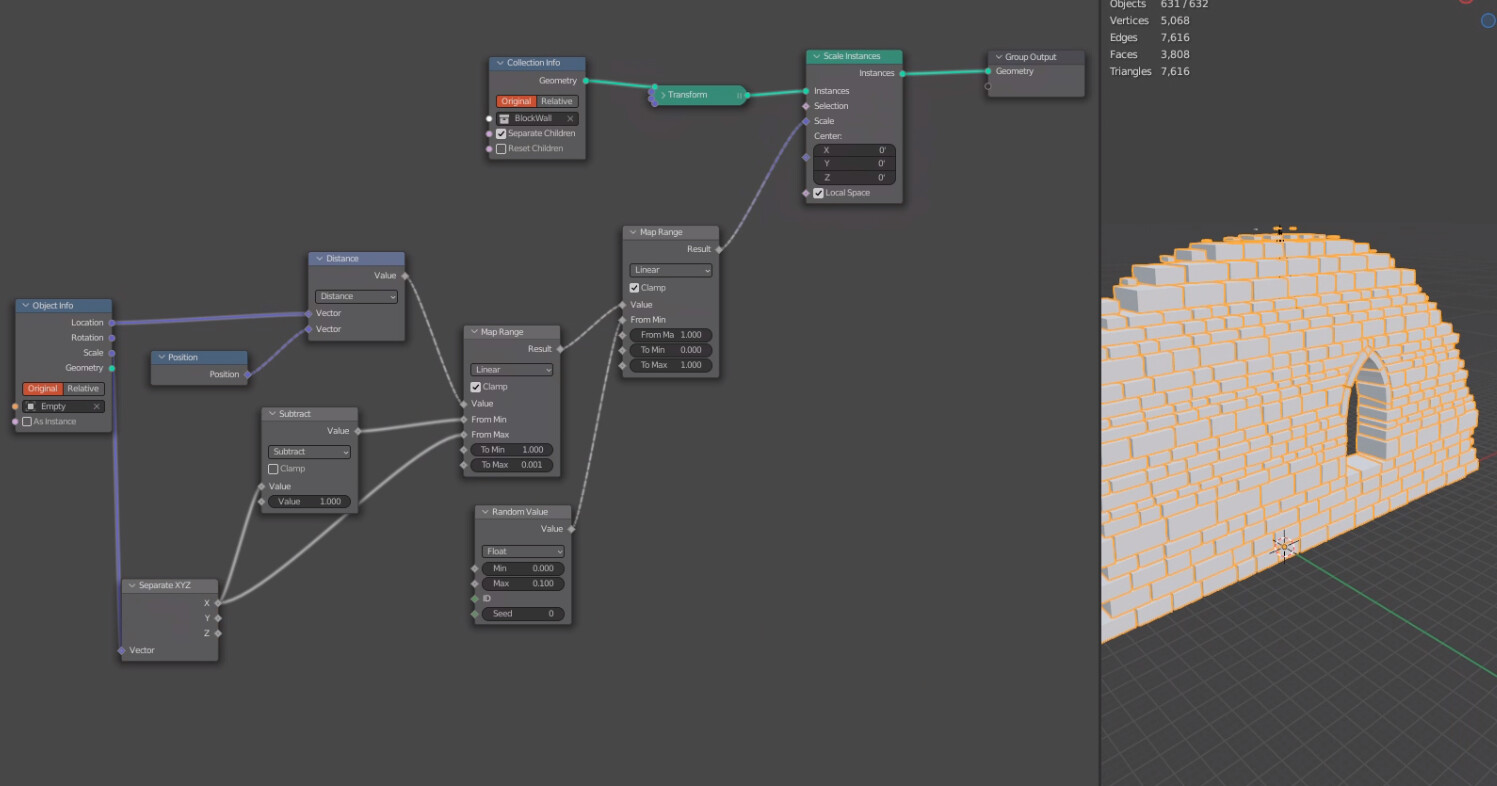Click the Position output socket
Image resolution: width=1497 pixels, height=786 pixels.
click(247, 375)
